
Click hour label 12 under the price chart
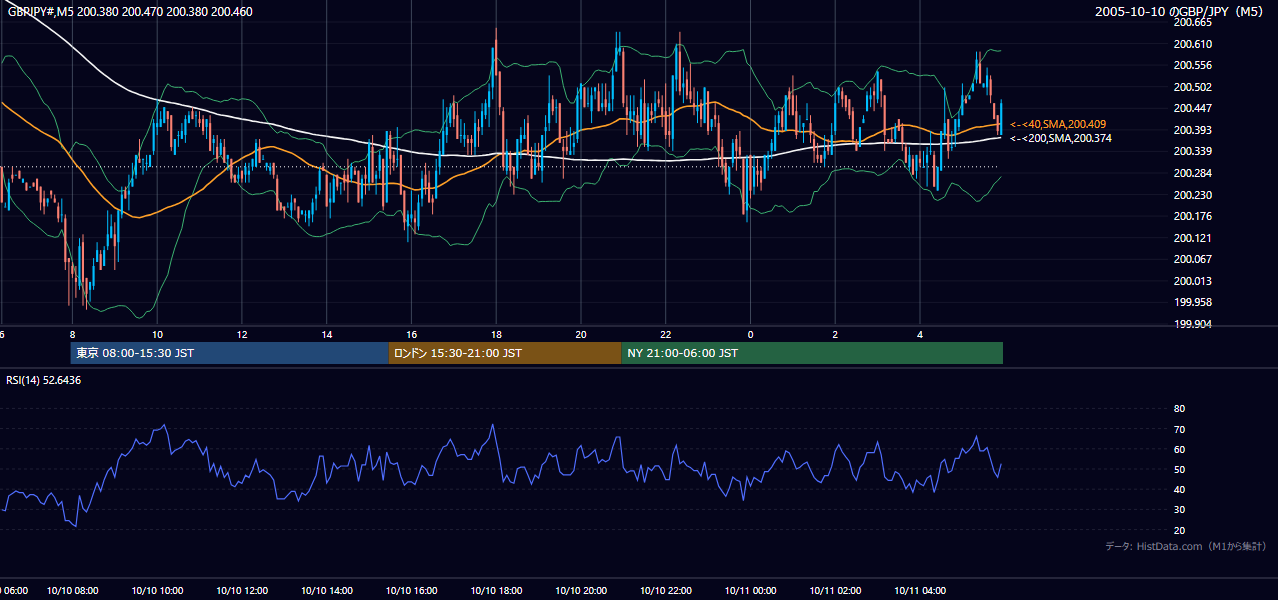tap(242, 334)
